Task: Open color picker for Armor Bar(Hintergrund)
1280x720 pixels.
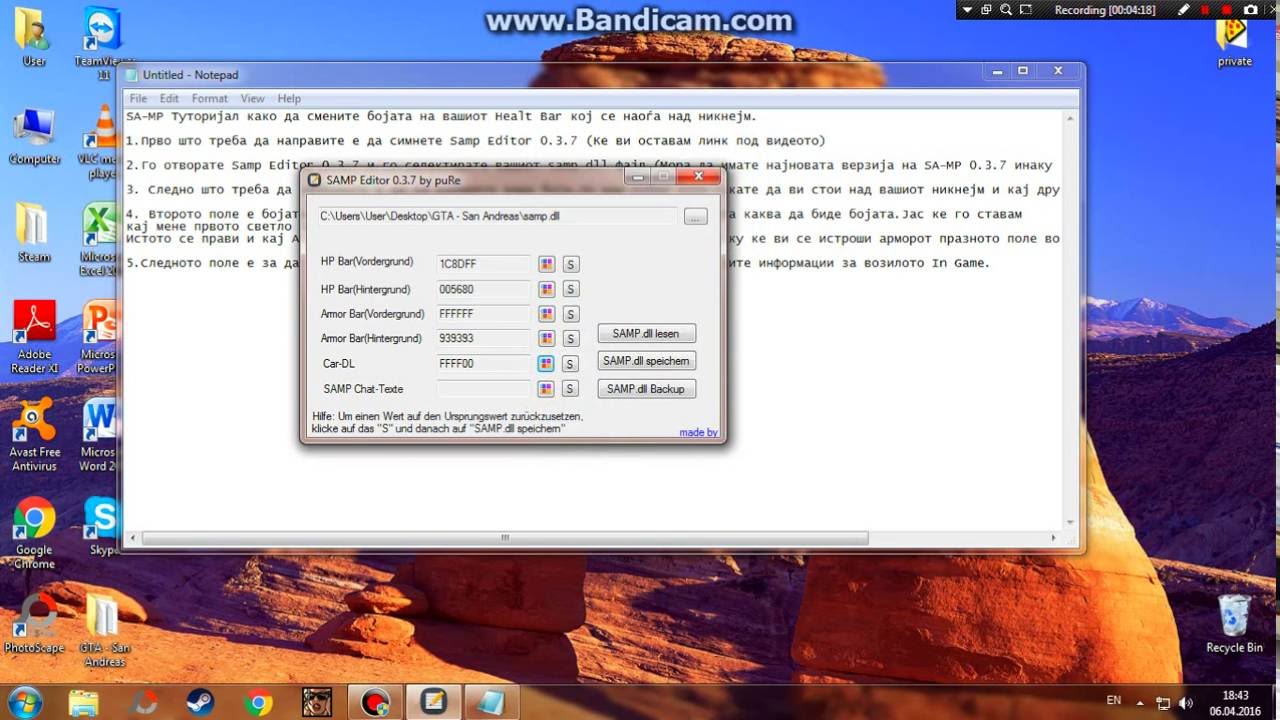Action: click(x=547, y=339)
